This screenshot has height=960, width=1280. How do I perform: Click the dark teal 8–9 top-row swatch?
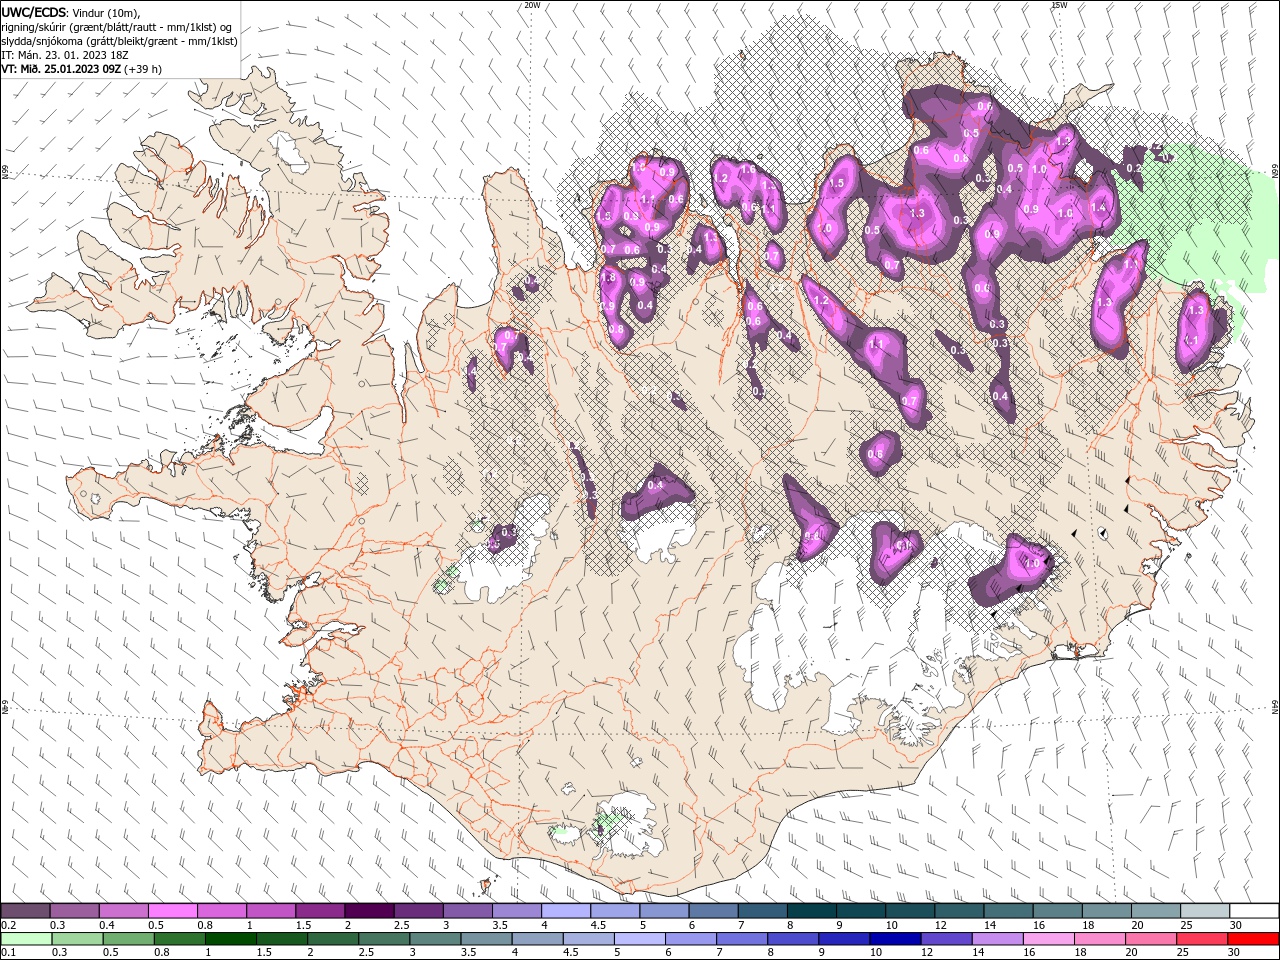811,911
